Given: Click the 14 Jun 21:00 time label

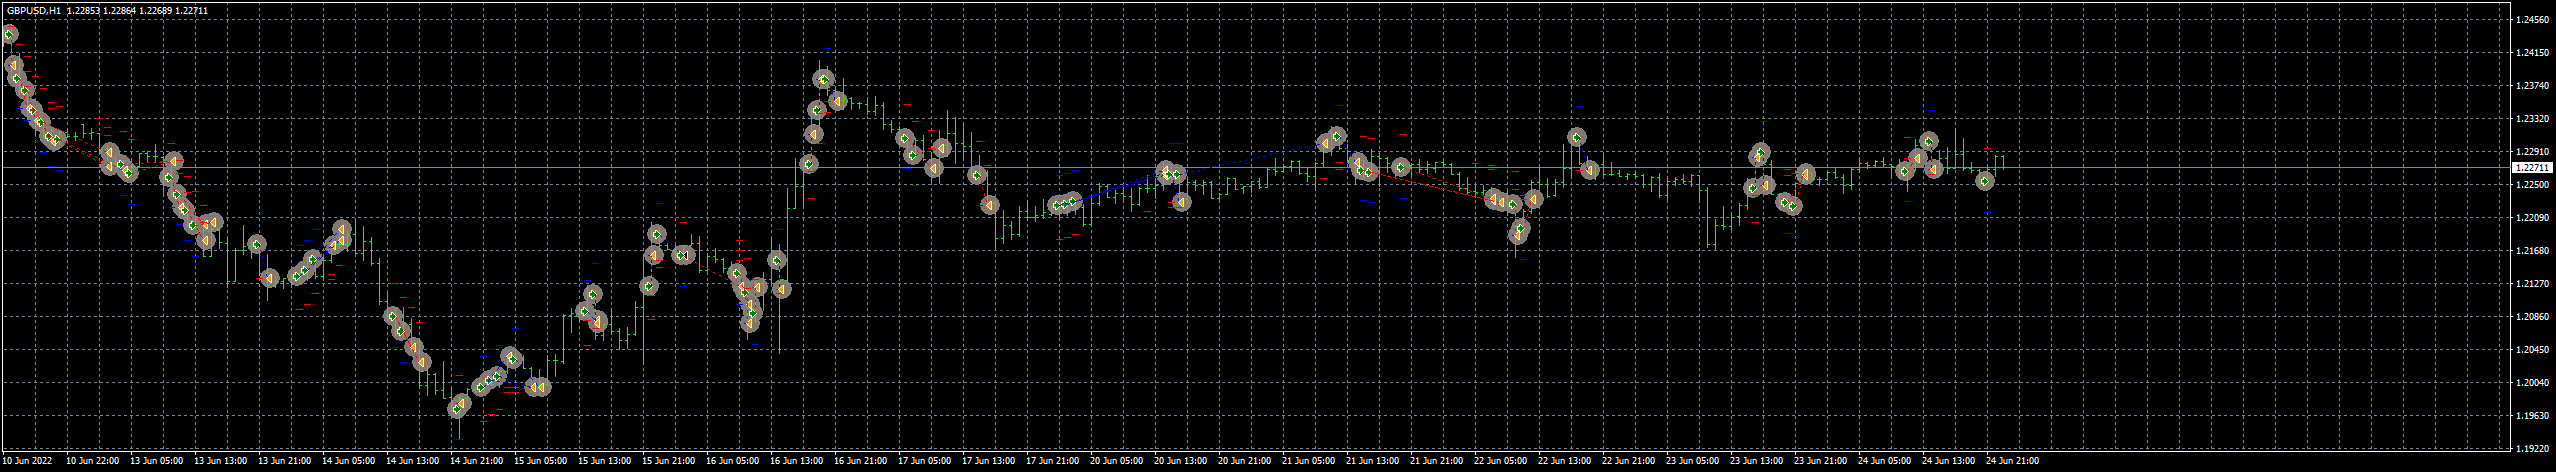Looking at the screenshot, I should (x=476, y=462).
